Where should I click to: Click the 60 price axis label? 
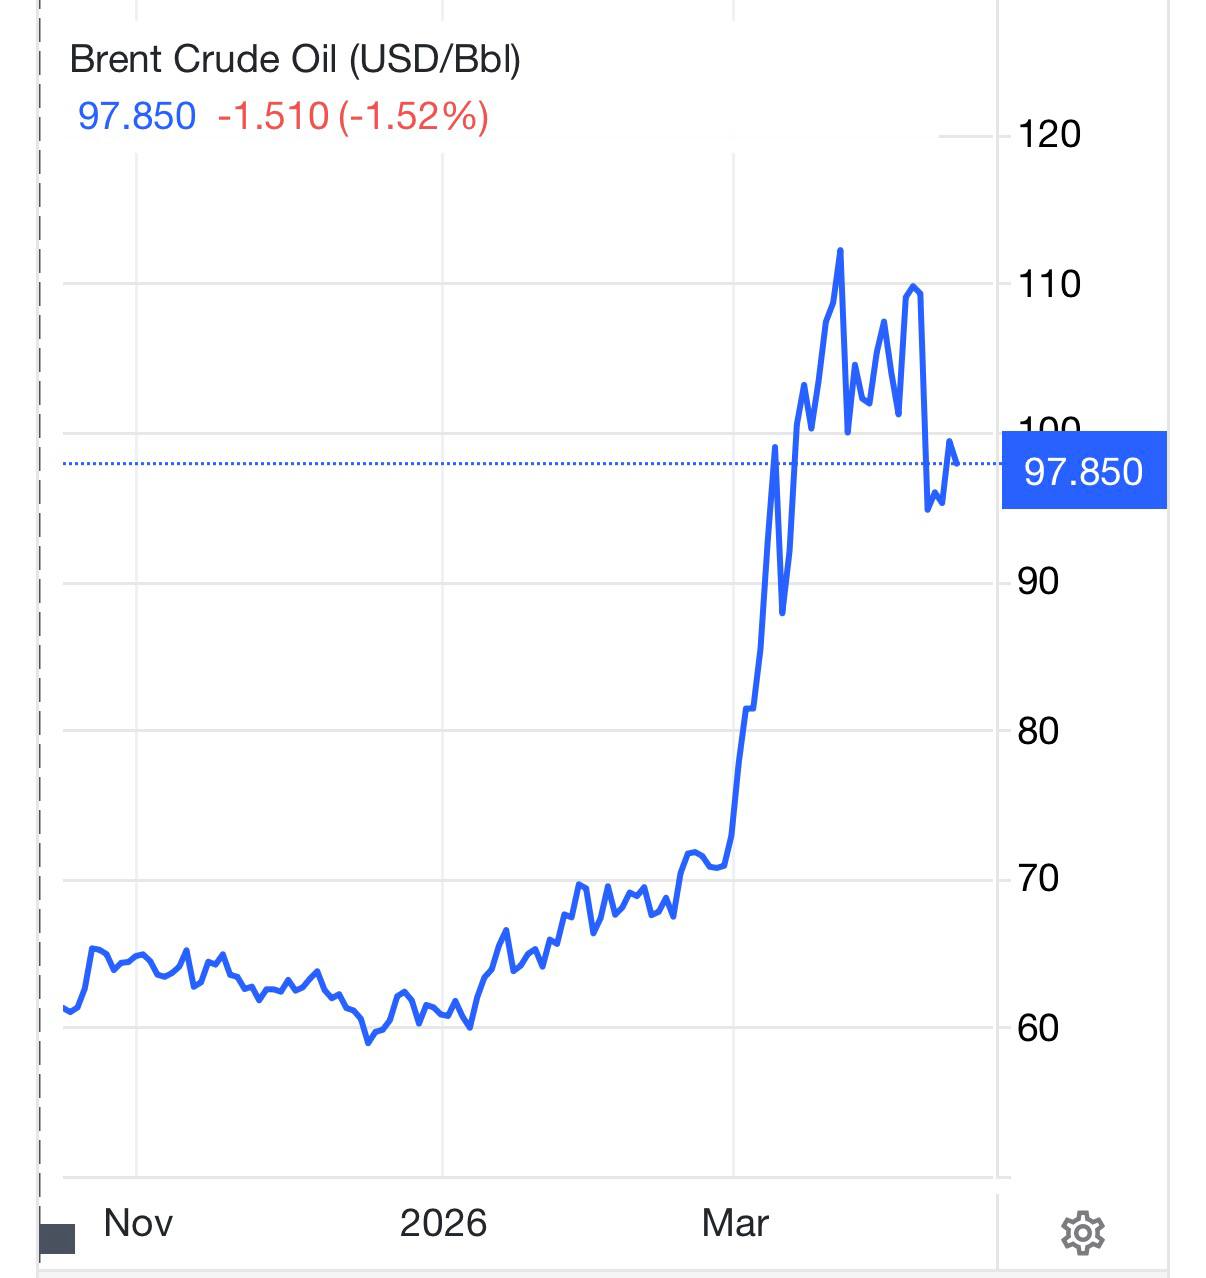1038,1027
